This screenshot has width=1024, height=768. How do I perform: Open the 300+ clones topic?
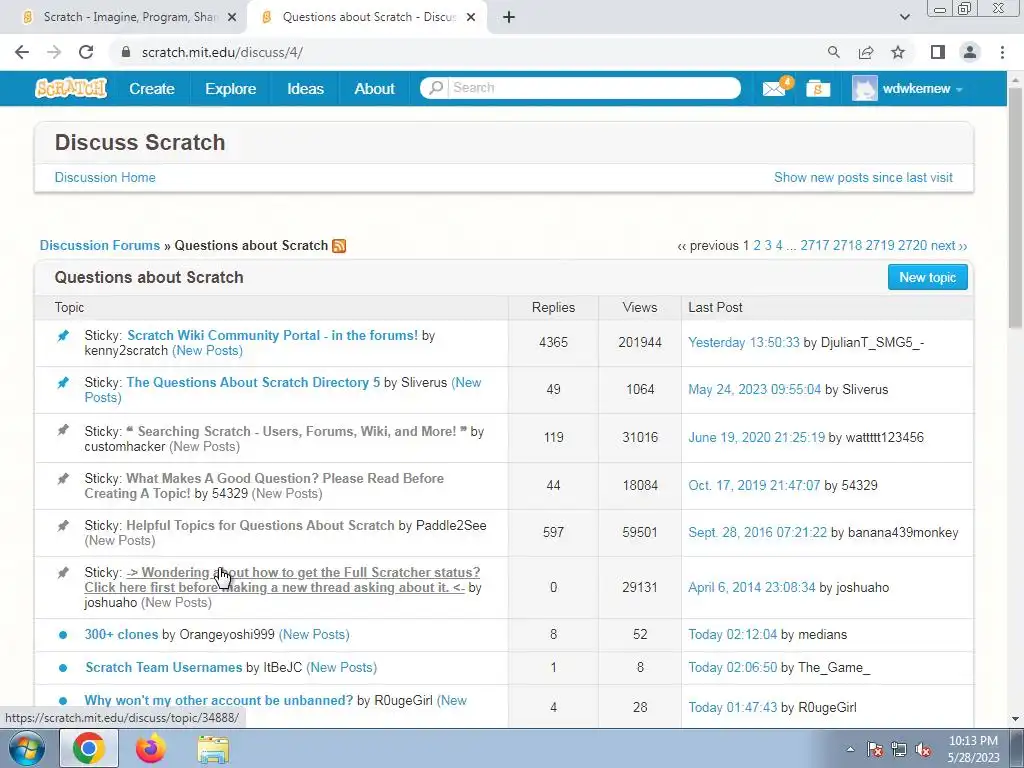(x=121, y=634)
